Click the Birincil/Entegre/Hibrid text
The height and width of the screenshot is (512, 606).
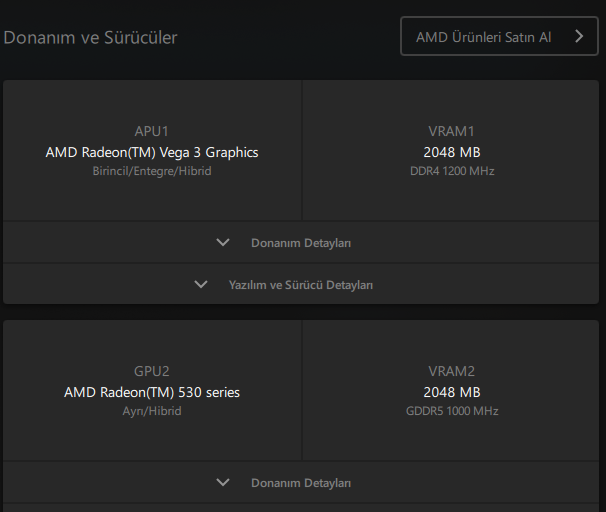click(152, 171)
